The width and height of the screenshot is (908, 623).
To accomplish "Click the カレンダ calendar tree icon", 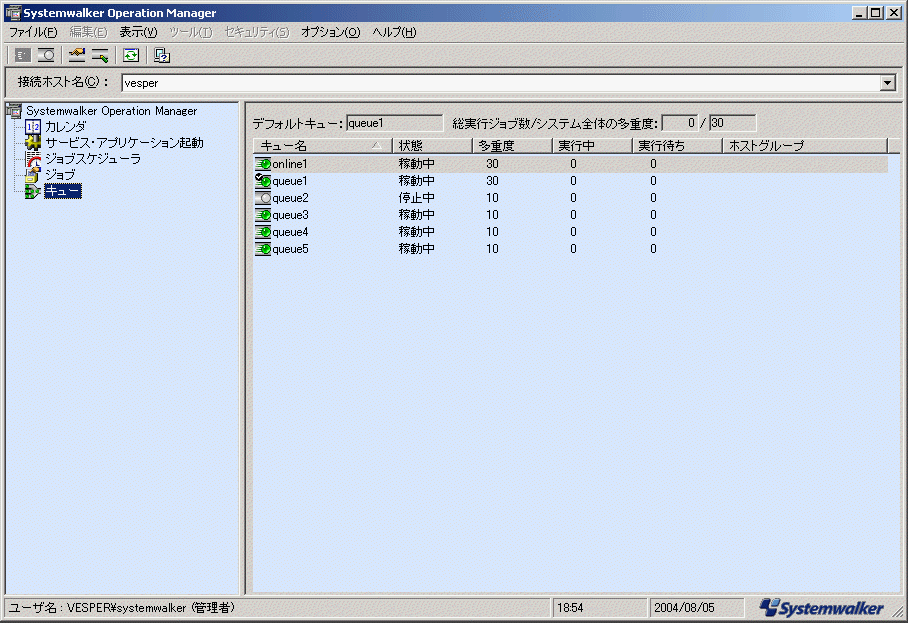I will pos(33,127).
